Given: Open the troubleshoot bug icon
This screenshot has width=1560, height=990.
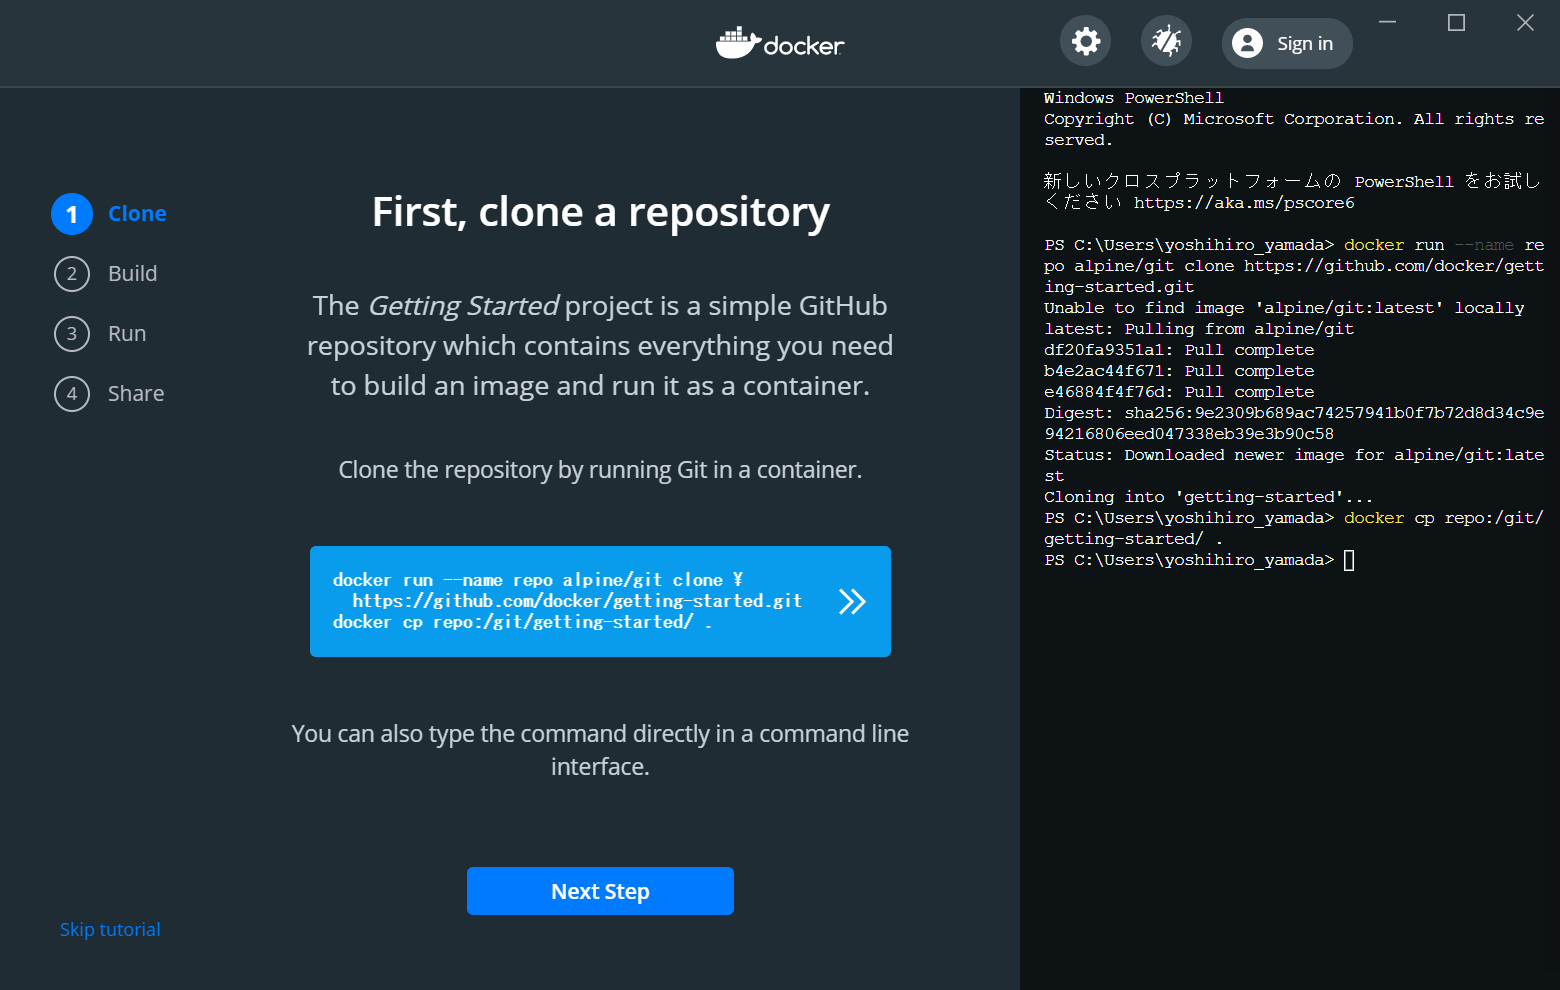Looking at the screenshot, I should point(1166,41).
